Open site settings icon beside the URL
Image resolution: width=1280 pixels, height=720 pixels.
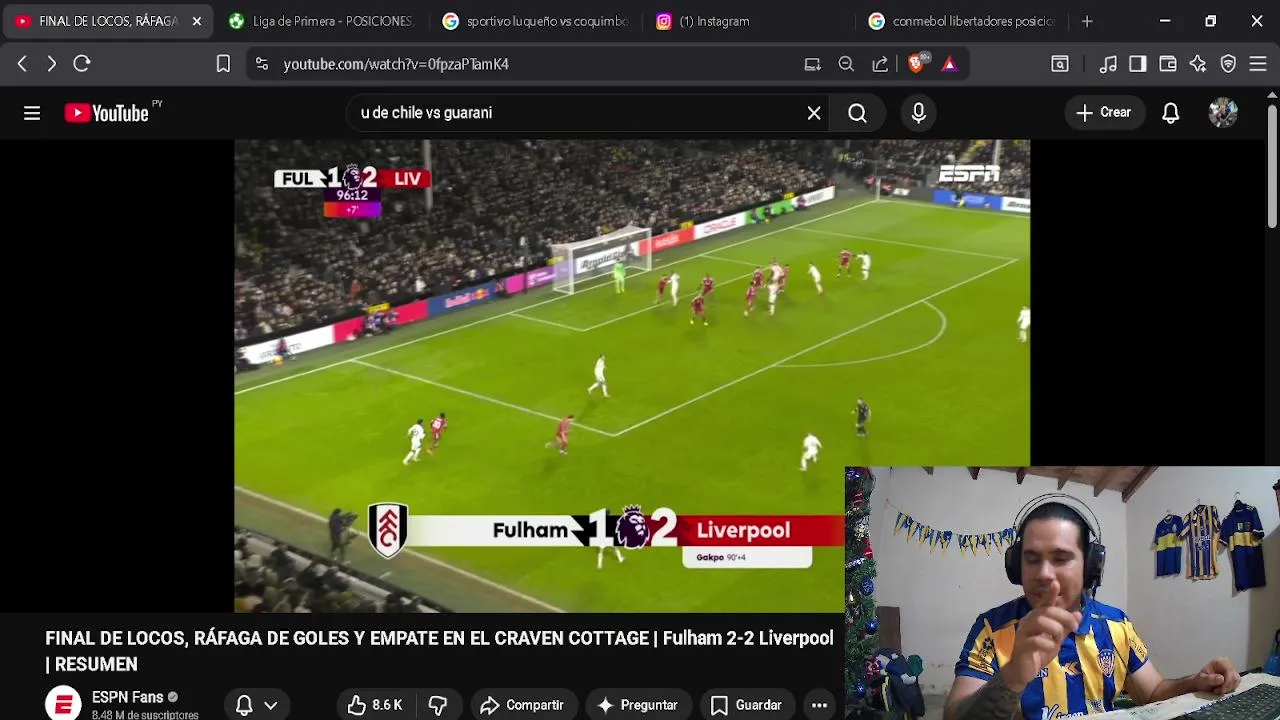coord(262,64)
